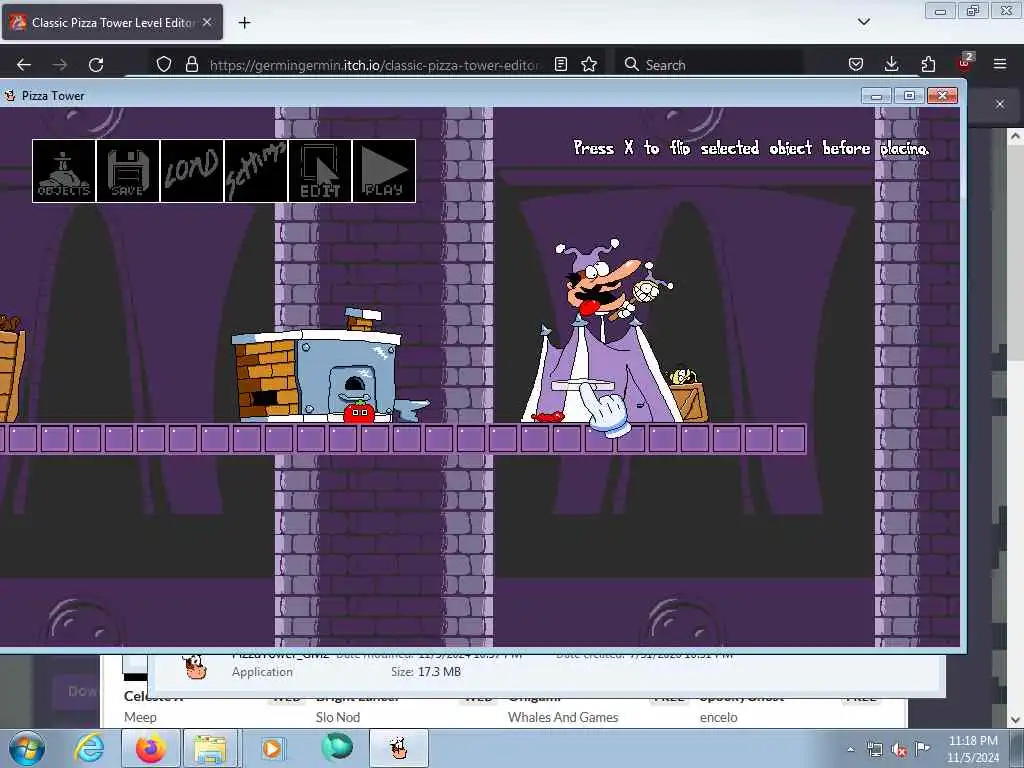Image resolution: width=1024 pixels, height=768 pixels.
Task: Close the Classic Pizza Tower tab
Action: [207, 22]
